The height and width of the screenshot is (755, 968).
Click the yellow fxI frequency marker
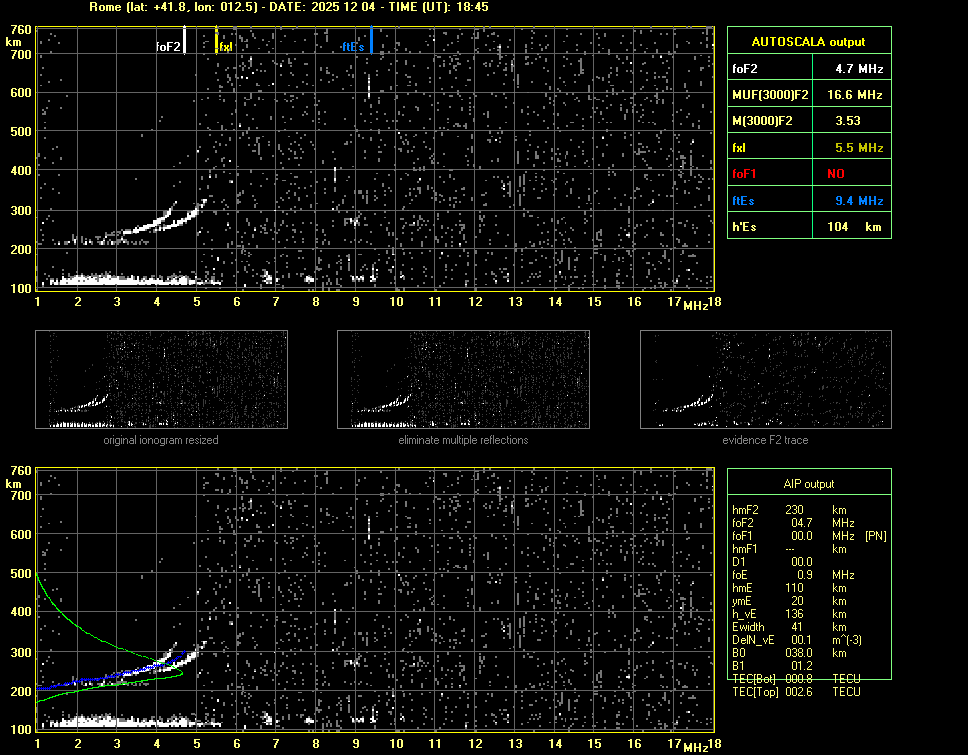[217, 40]
